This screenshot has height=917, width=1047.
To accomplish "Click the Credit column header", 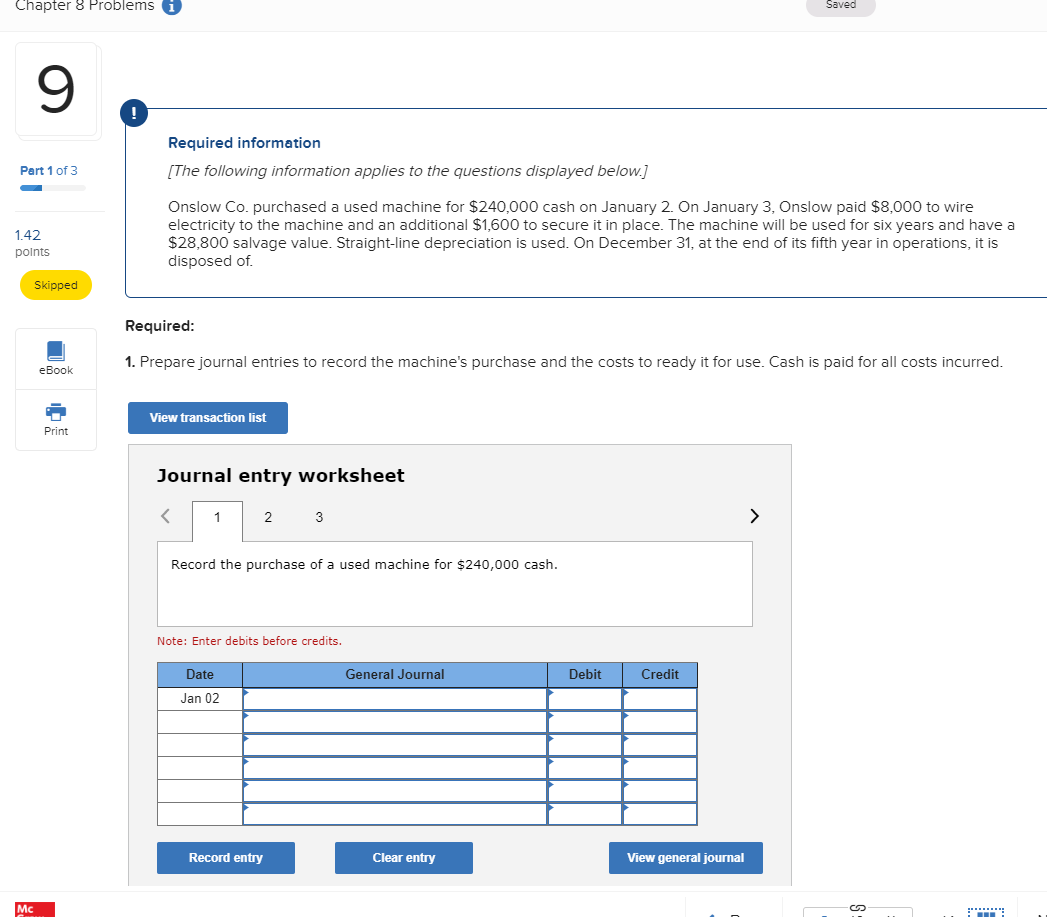I will pyautogui.click(x=660, y=675).
